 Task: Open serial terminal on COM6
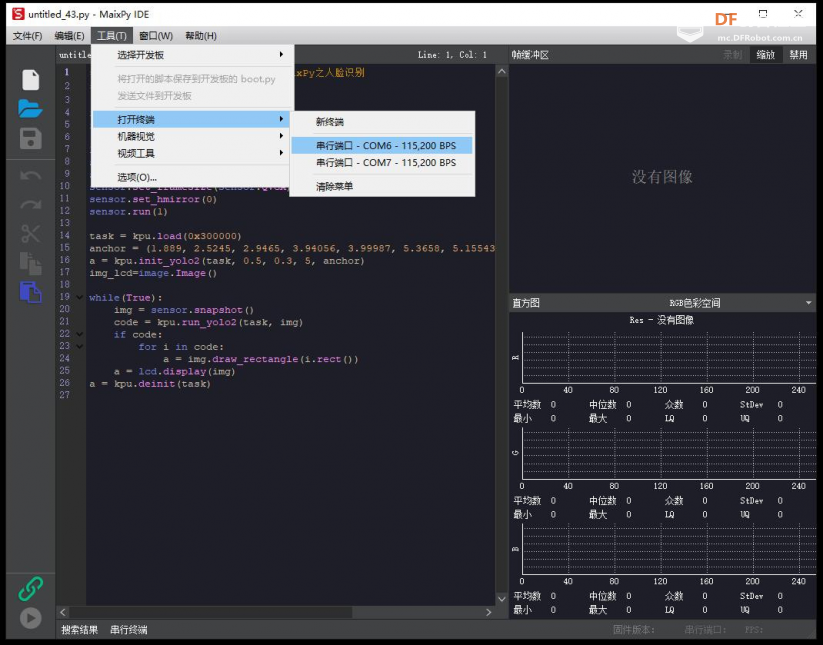(x=382, y=145)
